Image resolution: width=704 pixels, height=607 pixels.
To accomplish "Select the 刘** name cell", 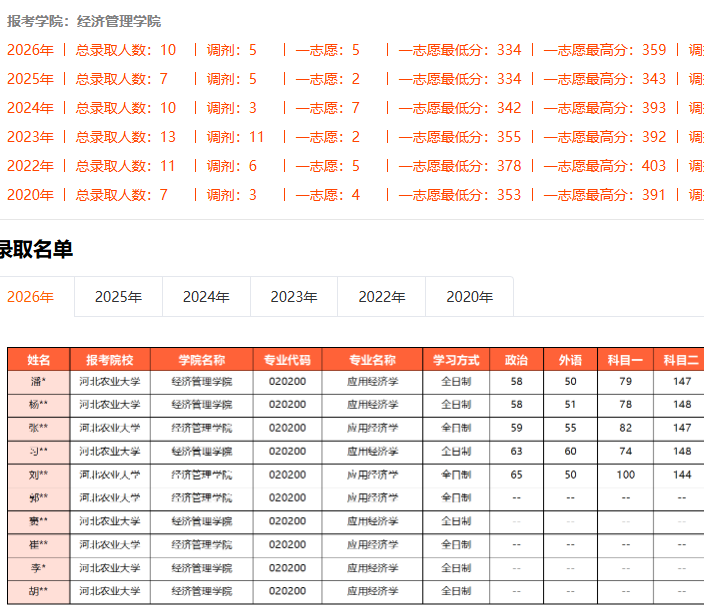I will pos(39,475).
